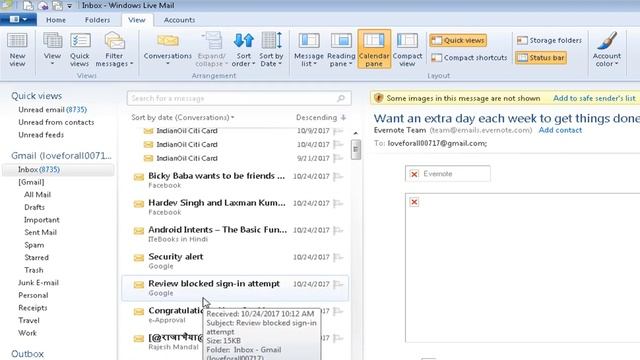640x360 pixels.
Task: Select the IndianOil Citi Card 10/4/2017 message
Action: coord(236,144)
